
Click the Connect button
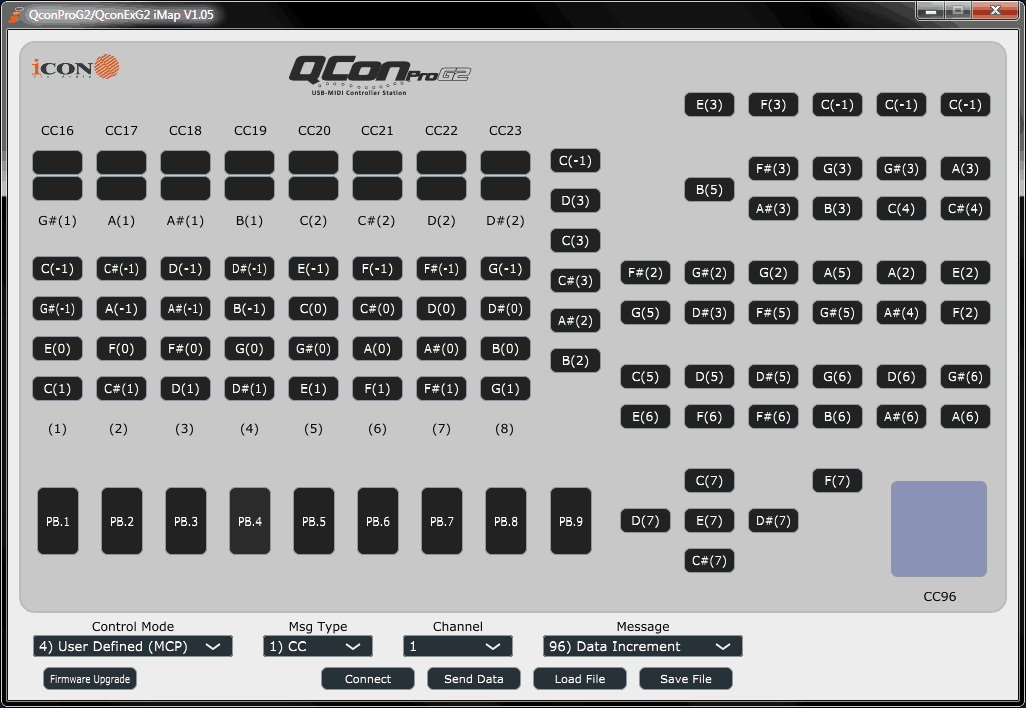pos(367,678)
